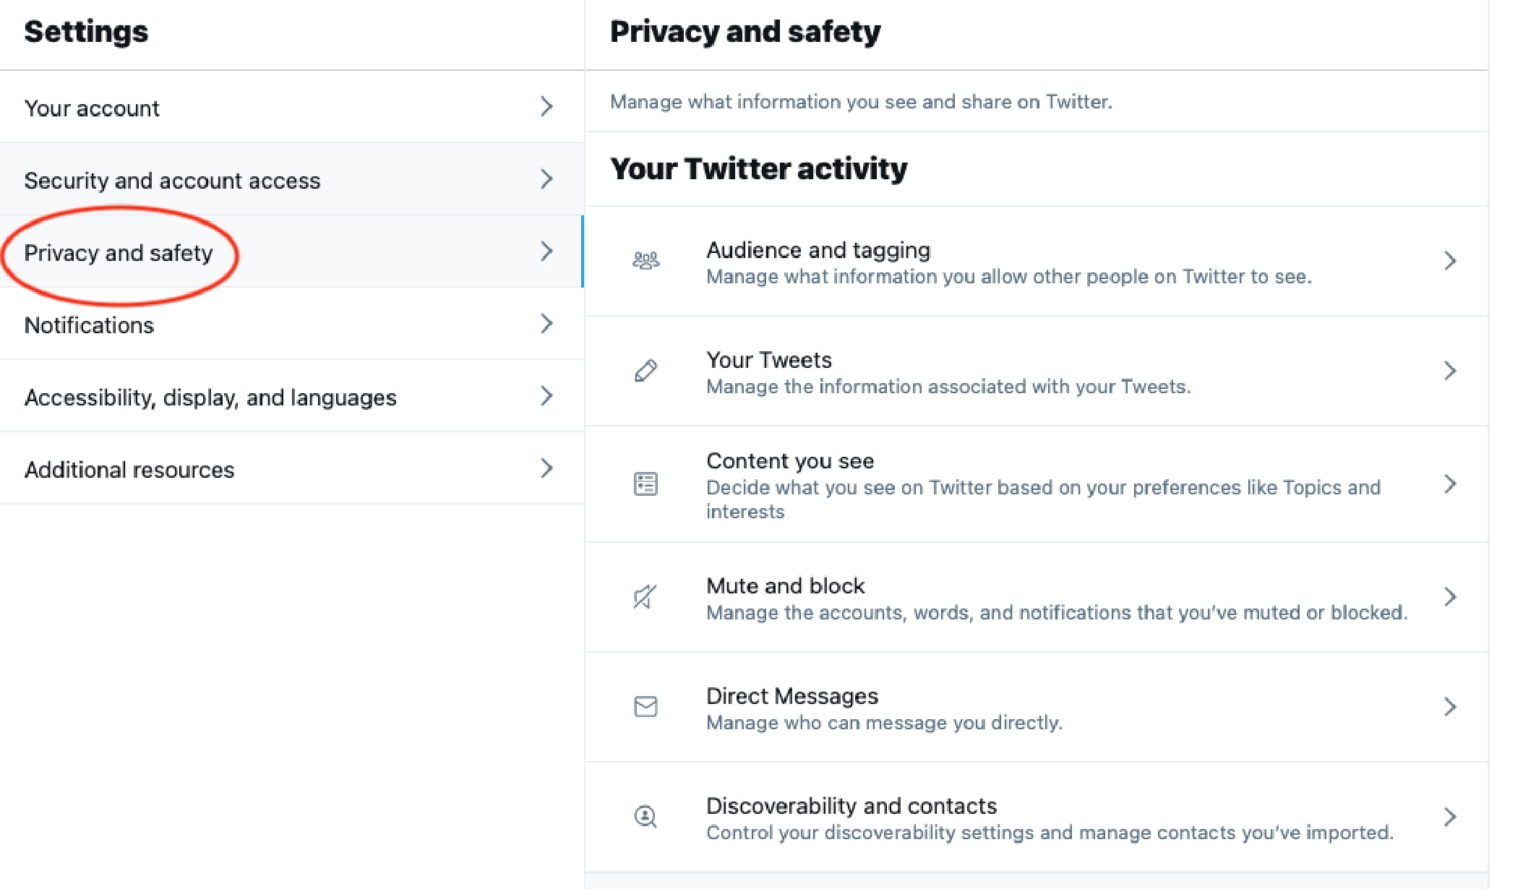Open Your account settings

[92, 108]
